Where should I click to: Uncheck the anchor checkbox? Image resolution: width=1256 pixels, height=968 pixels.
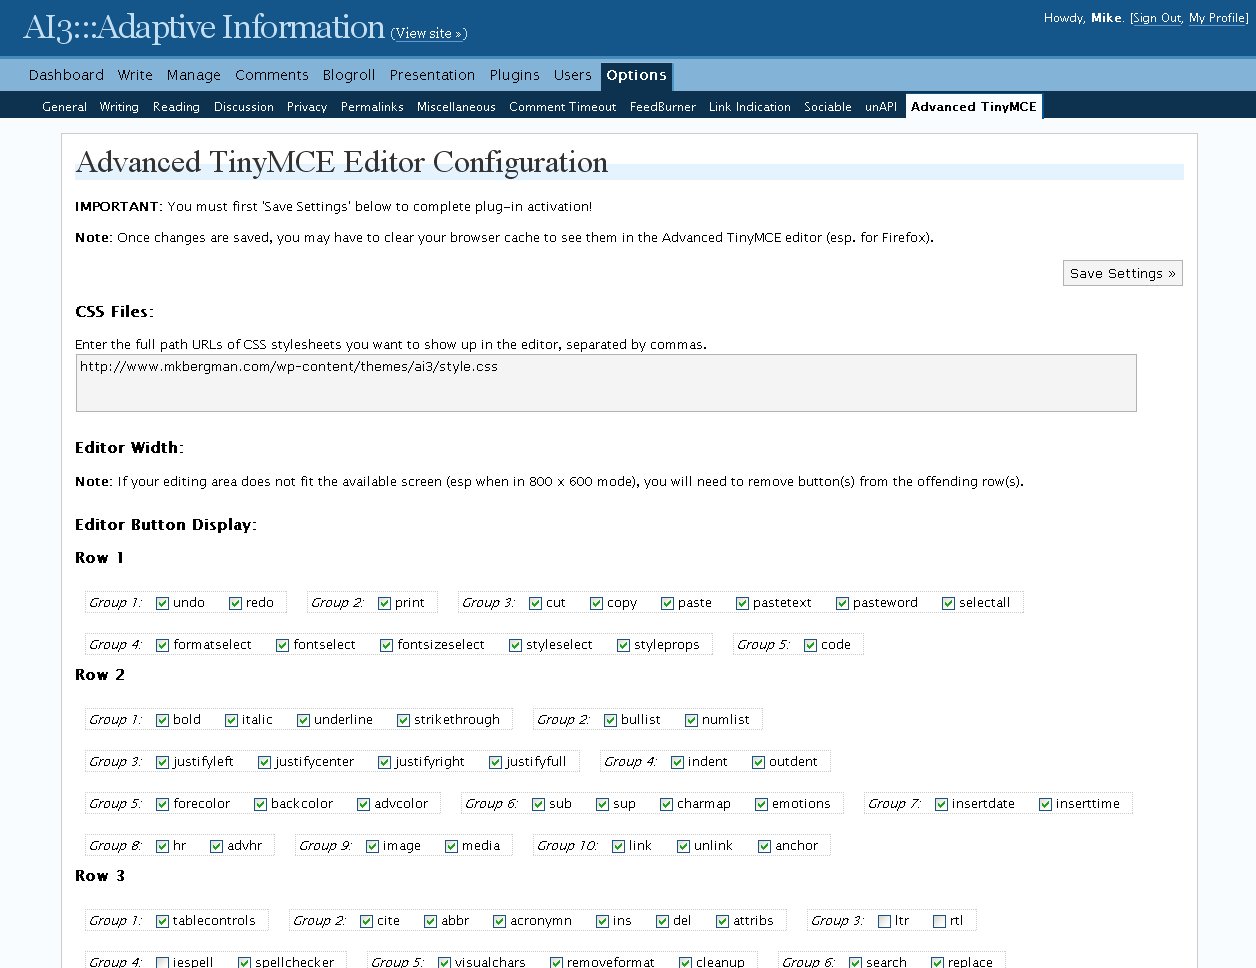click(764, 846)
